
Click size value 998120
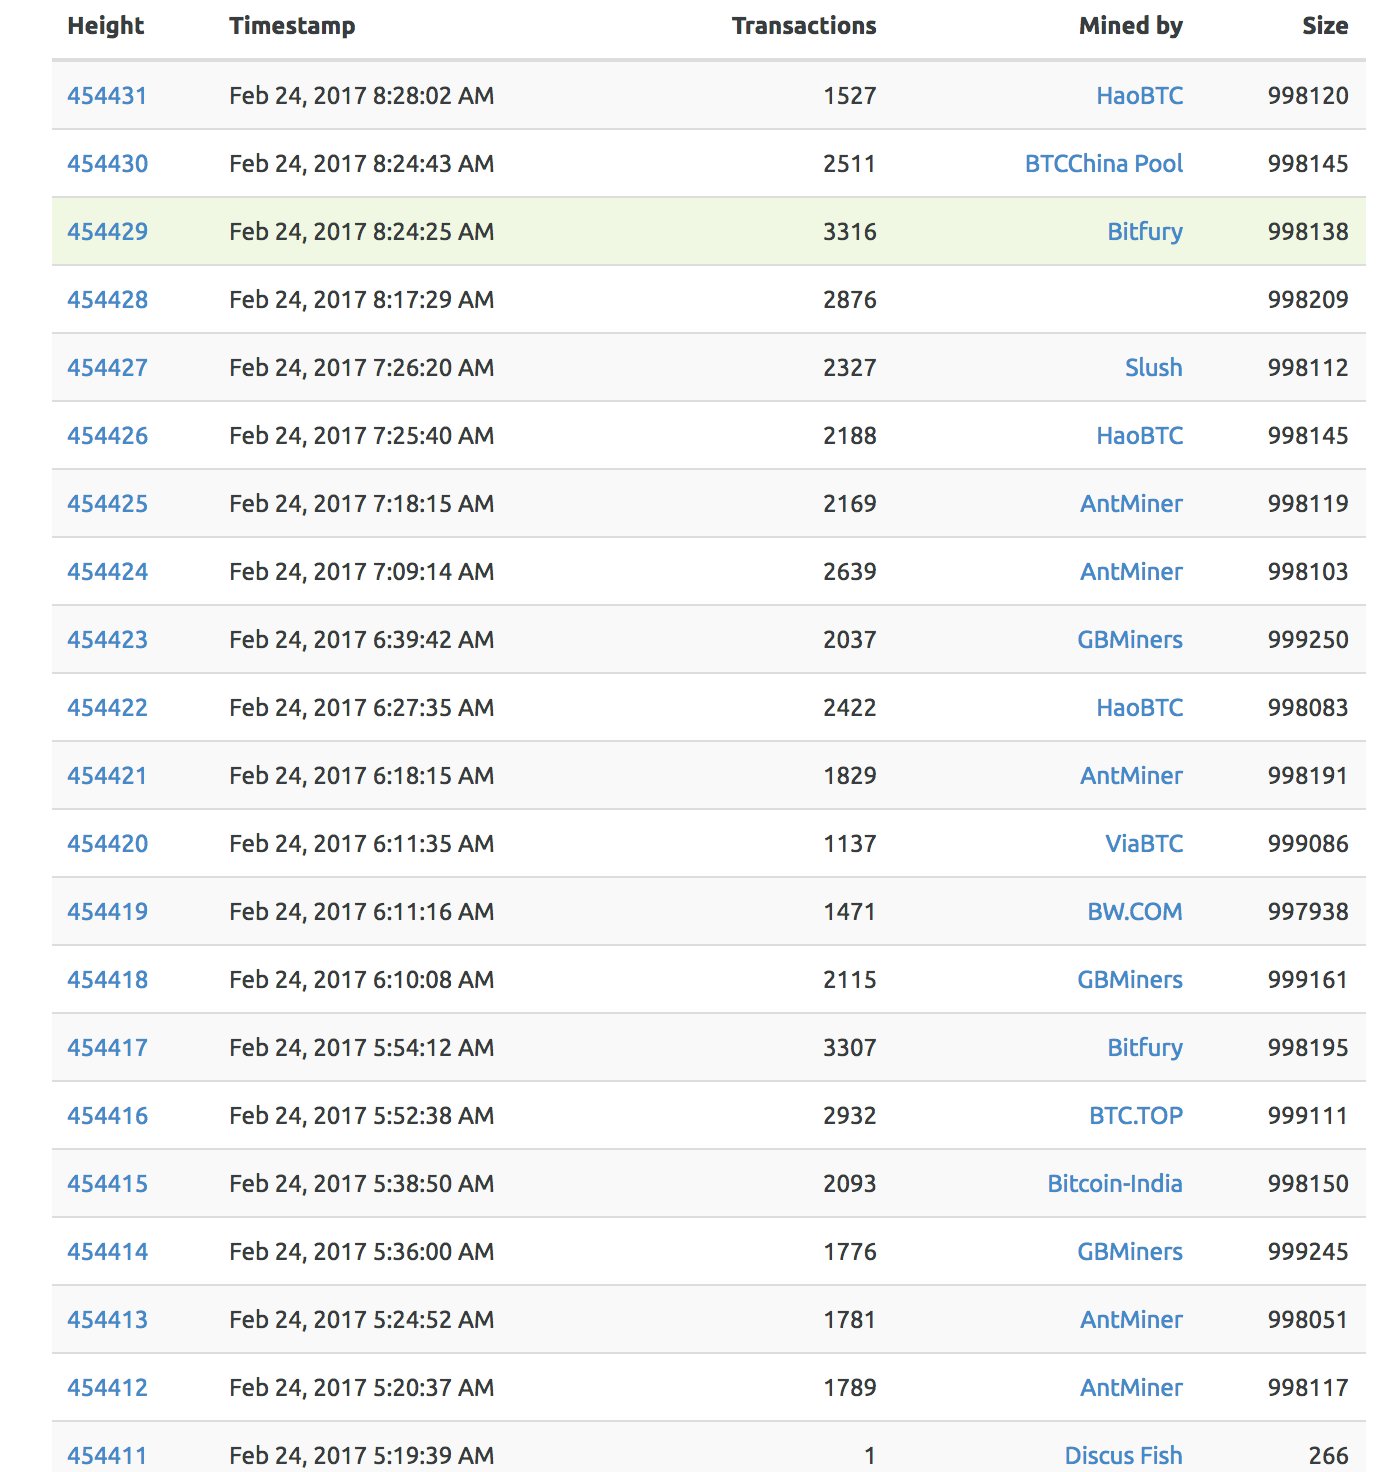click(x=1308, y=96)
